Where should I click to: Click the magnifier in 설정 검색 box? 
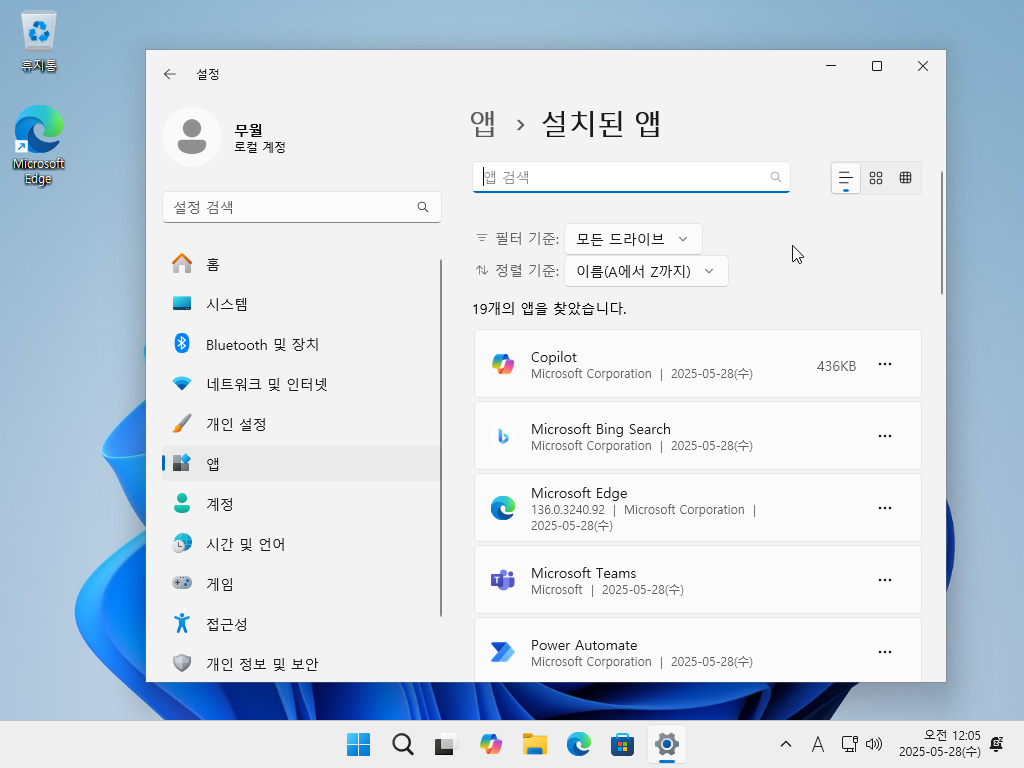(x=423, y=207)
